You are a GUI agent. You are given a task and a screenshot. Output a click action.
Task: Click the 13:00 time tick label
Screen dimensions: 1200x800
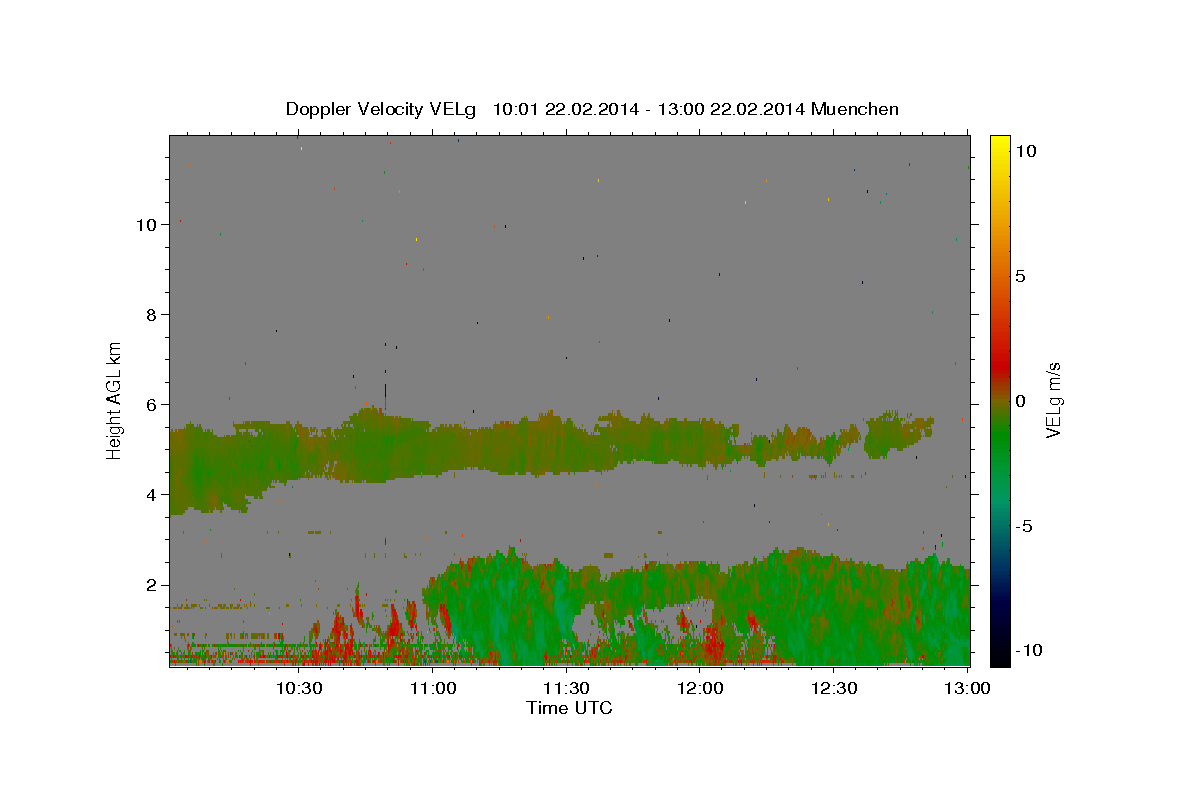[967, 688]
